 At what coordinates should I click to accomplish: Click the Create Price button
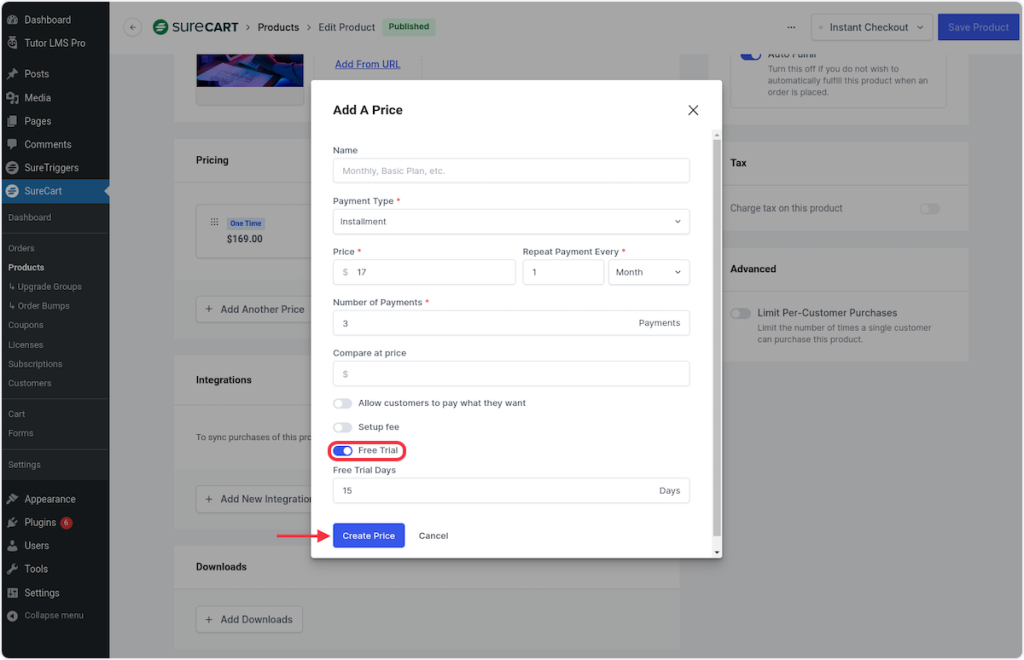coord(368,536)
